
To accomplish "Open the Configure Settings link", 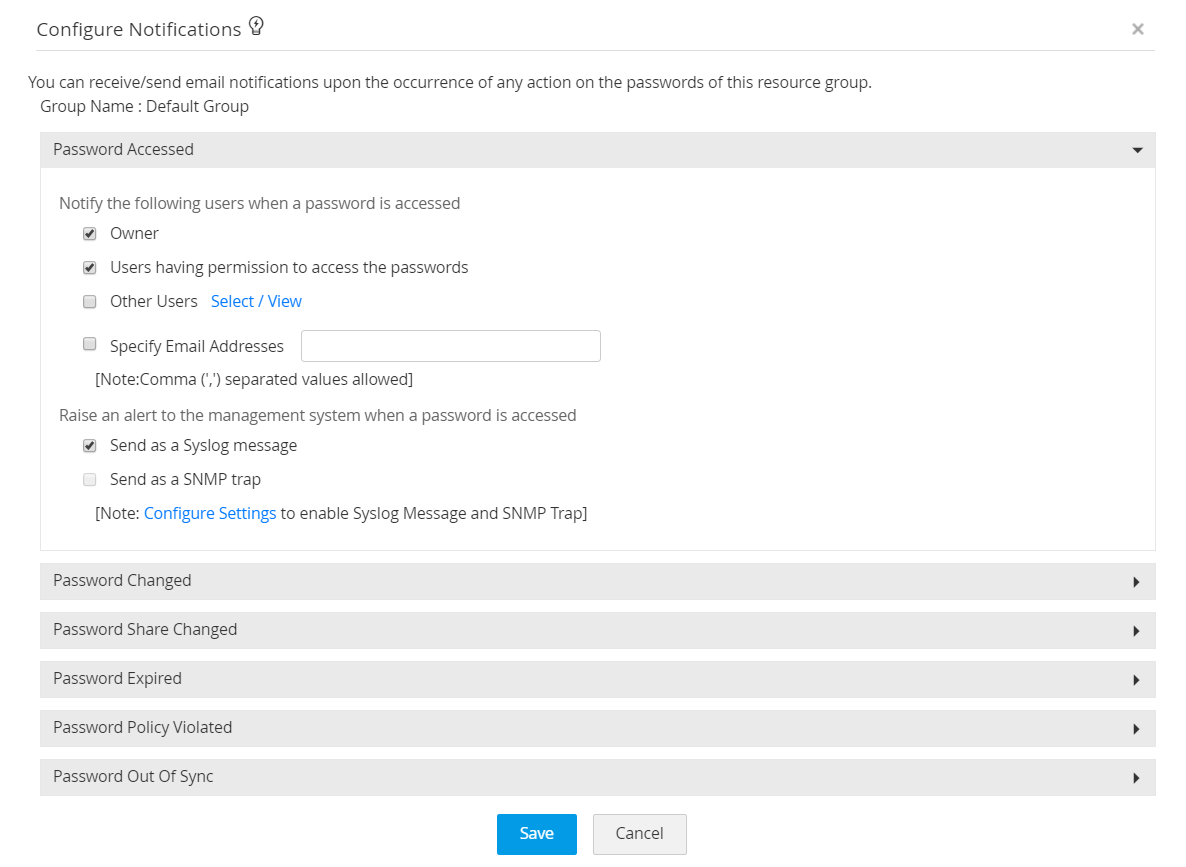I will click(x=210, y=513).
